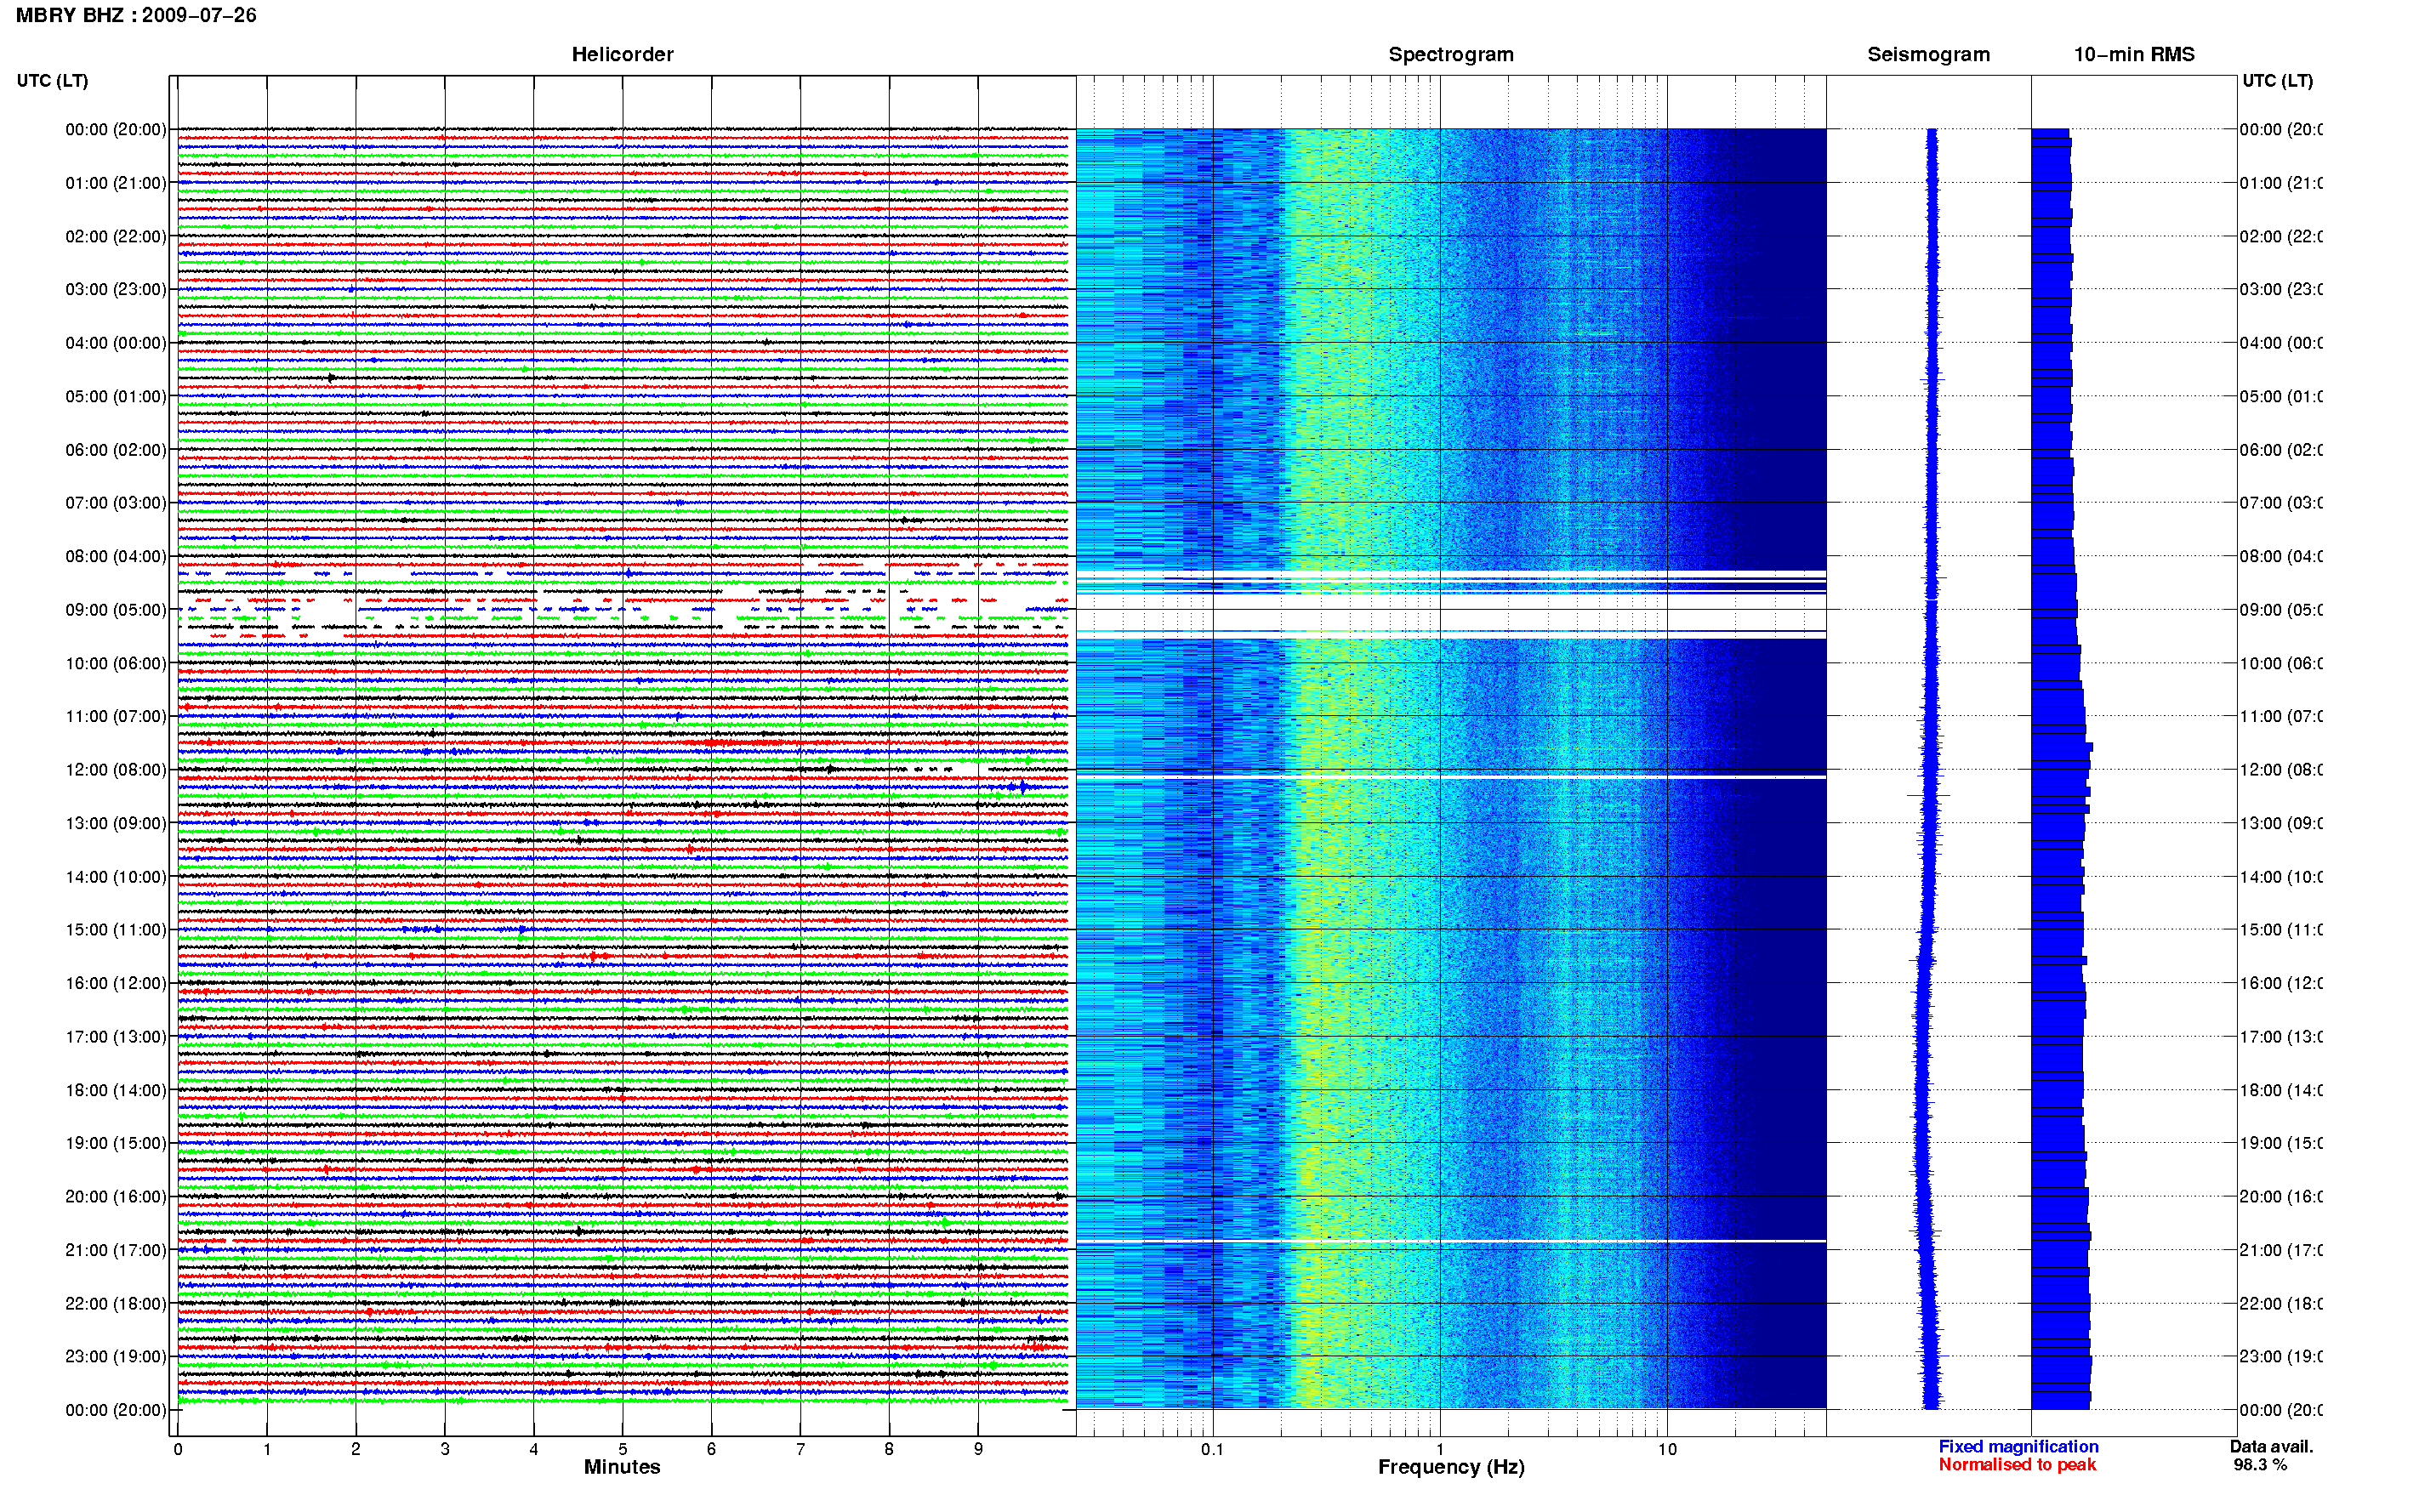Click the left '15:00 (11:00)' time label
Image resolution: width=2419 pixels, height=1512 pixels.
(x=116, y=930)
